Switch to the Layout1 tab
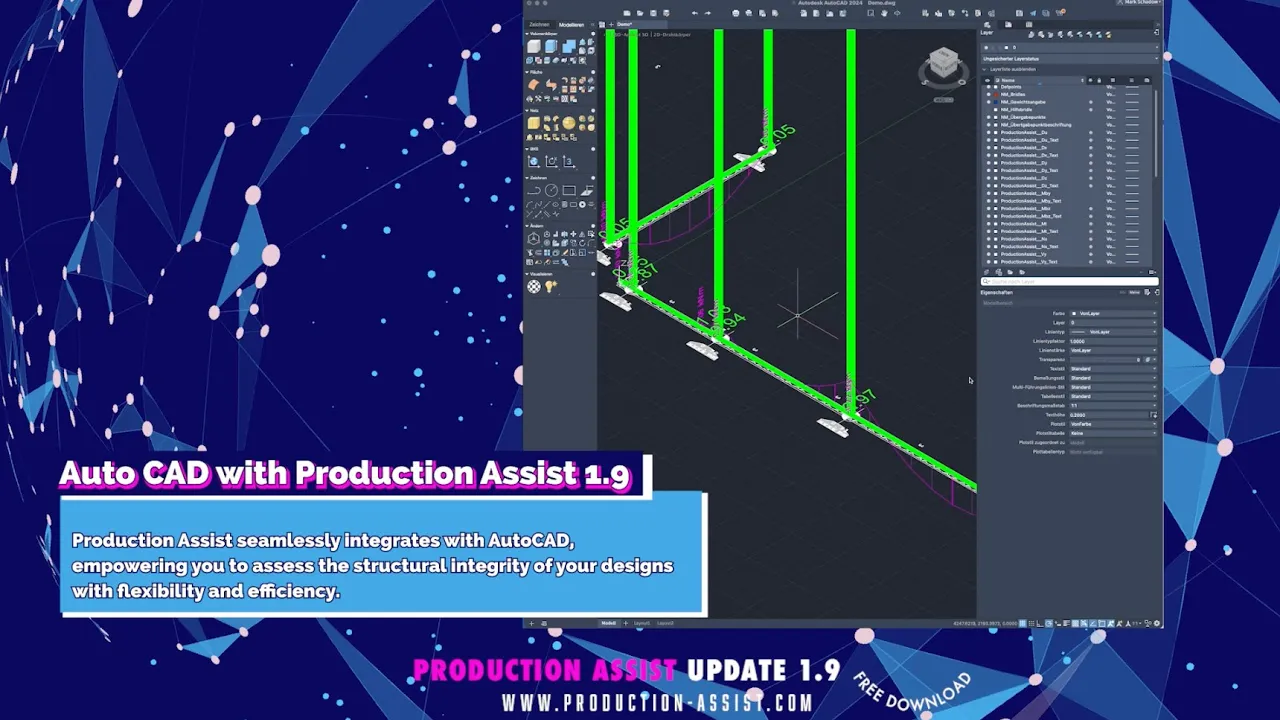Screen dimensions: 1280x720 (x=641, y=623)
